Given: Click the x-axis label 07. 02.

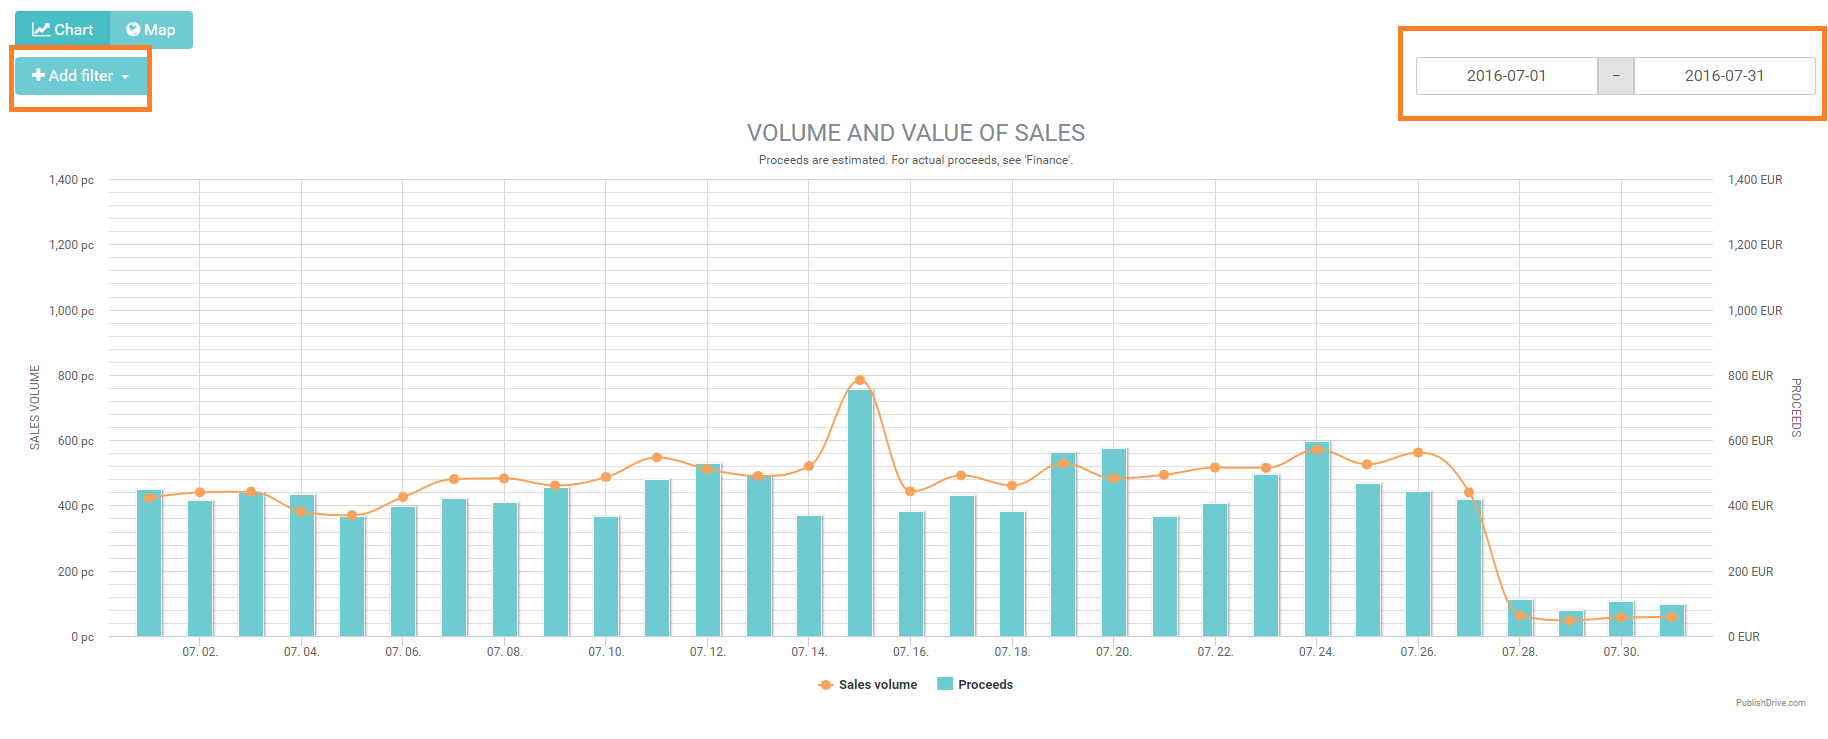Looking at the screenshot, I should point(200,652).
